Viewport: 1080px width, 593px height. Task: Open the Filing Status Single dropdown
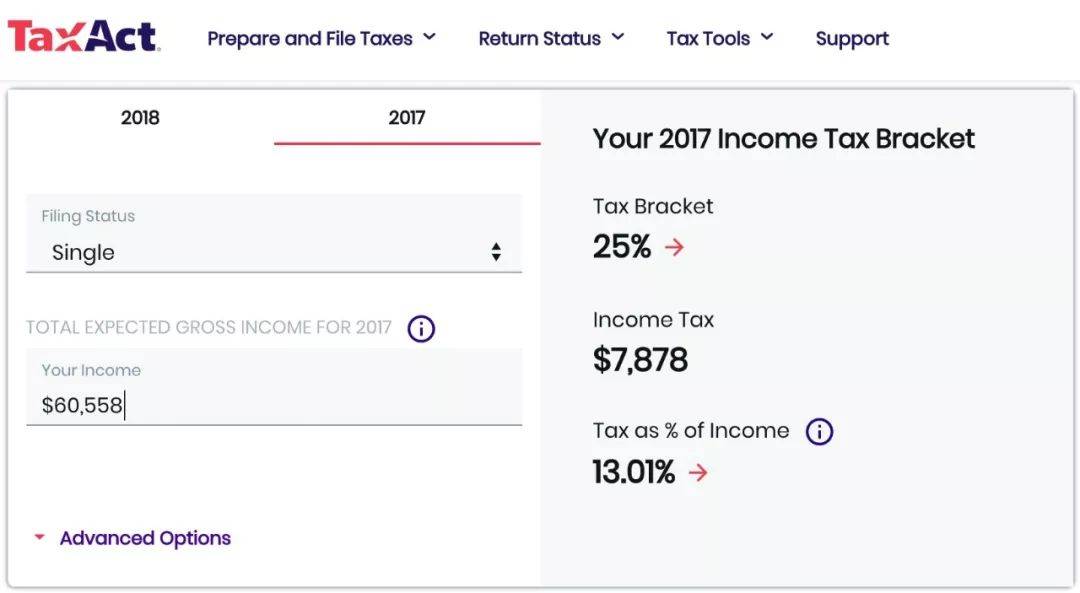pos(273,252)
